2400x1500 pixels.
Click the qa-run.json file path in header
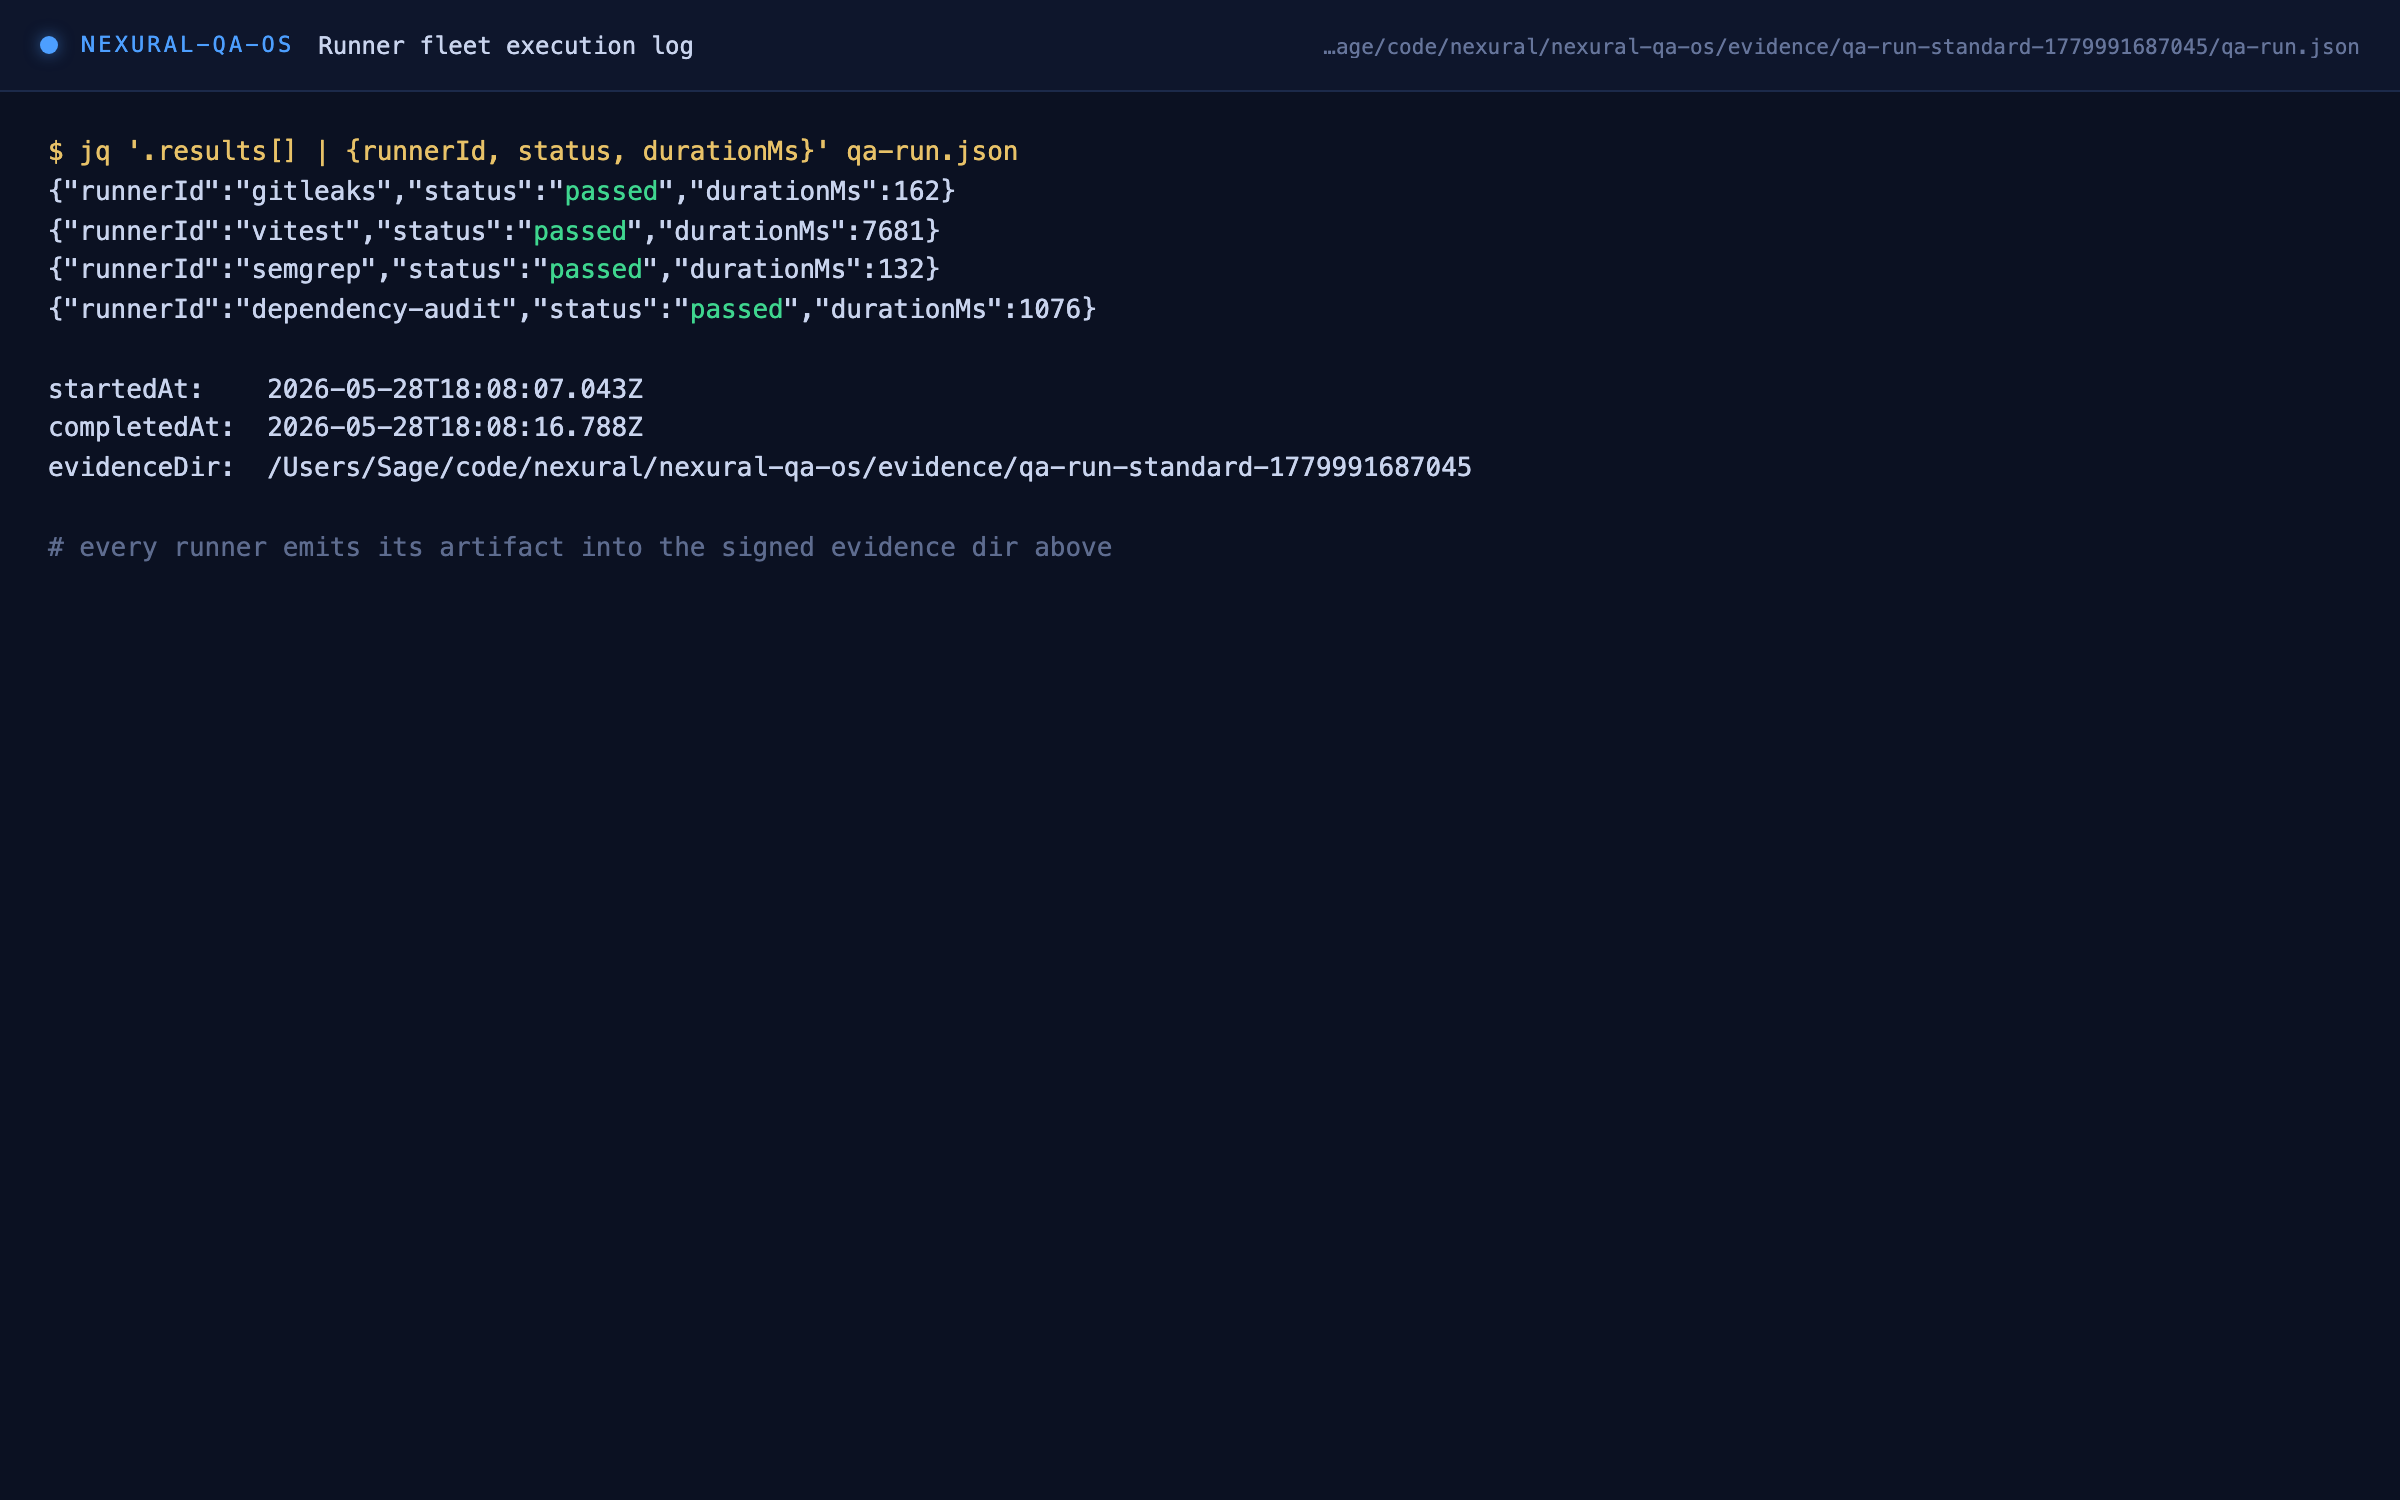(1840, 47)
